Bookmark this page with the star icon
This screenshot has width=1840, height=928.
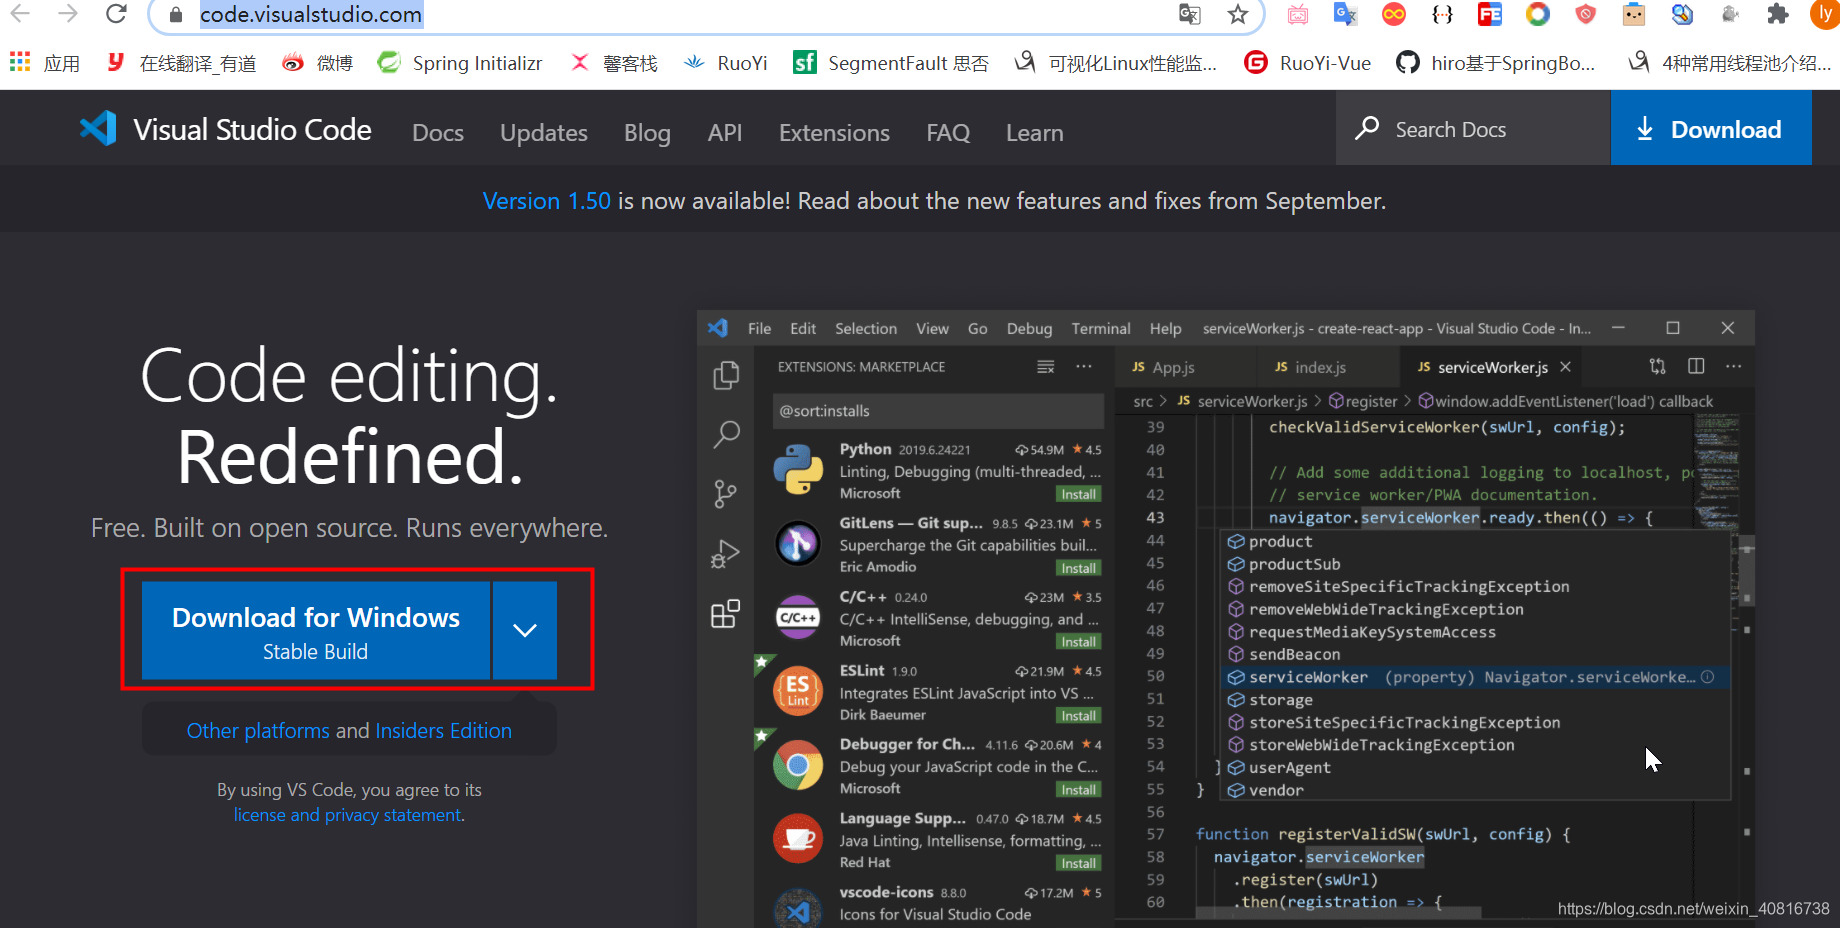(x=1238, y=14)
